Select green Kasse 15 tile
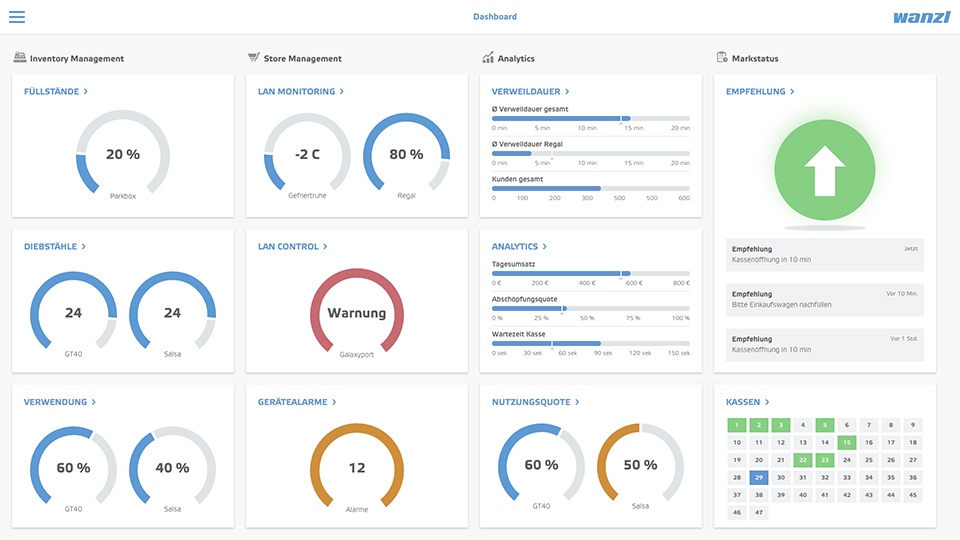 [847, 442]
